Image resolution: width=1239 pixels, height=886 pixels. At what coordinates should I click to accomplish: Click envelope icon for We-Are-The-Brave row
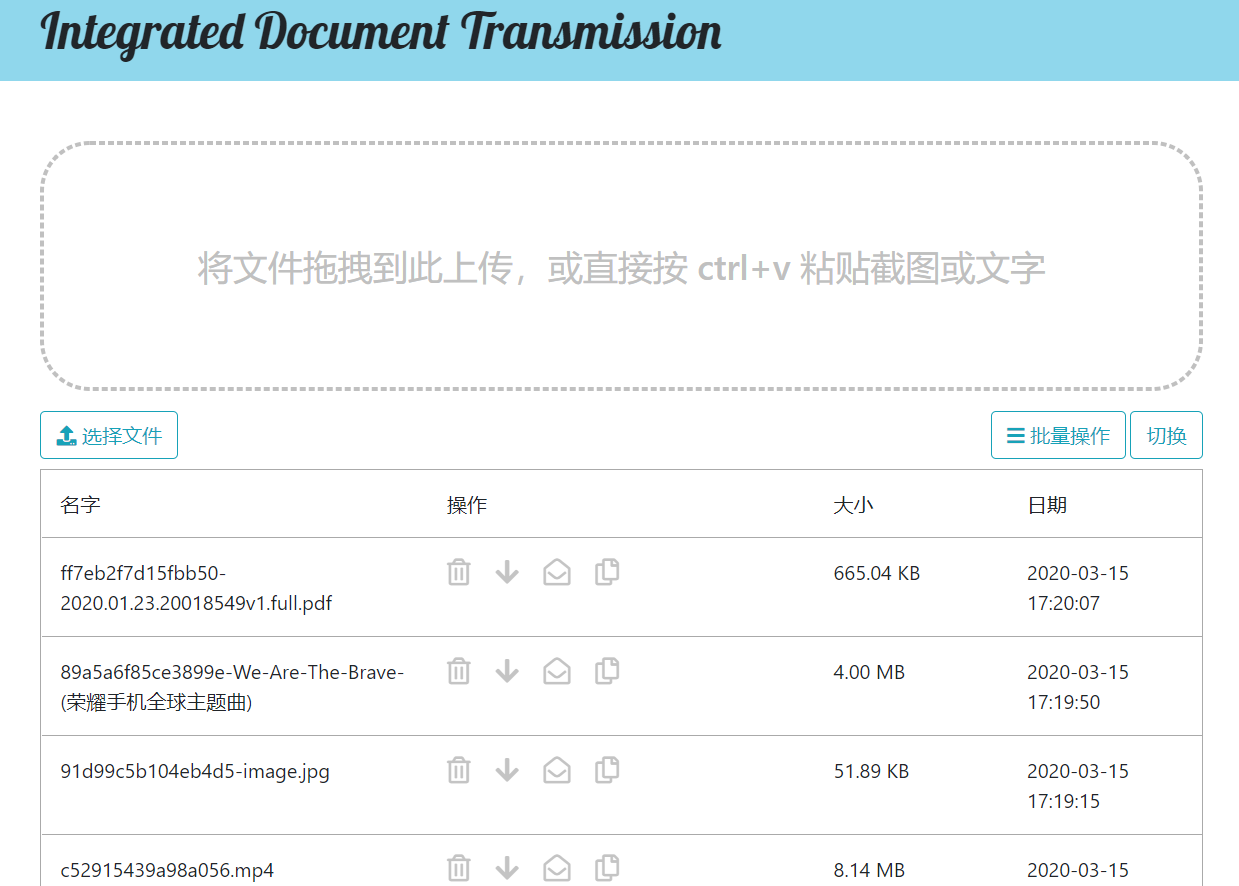(x=557, y=671)
